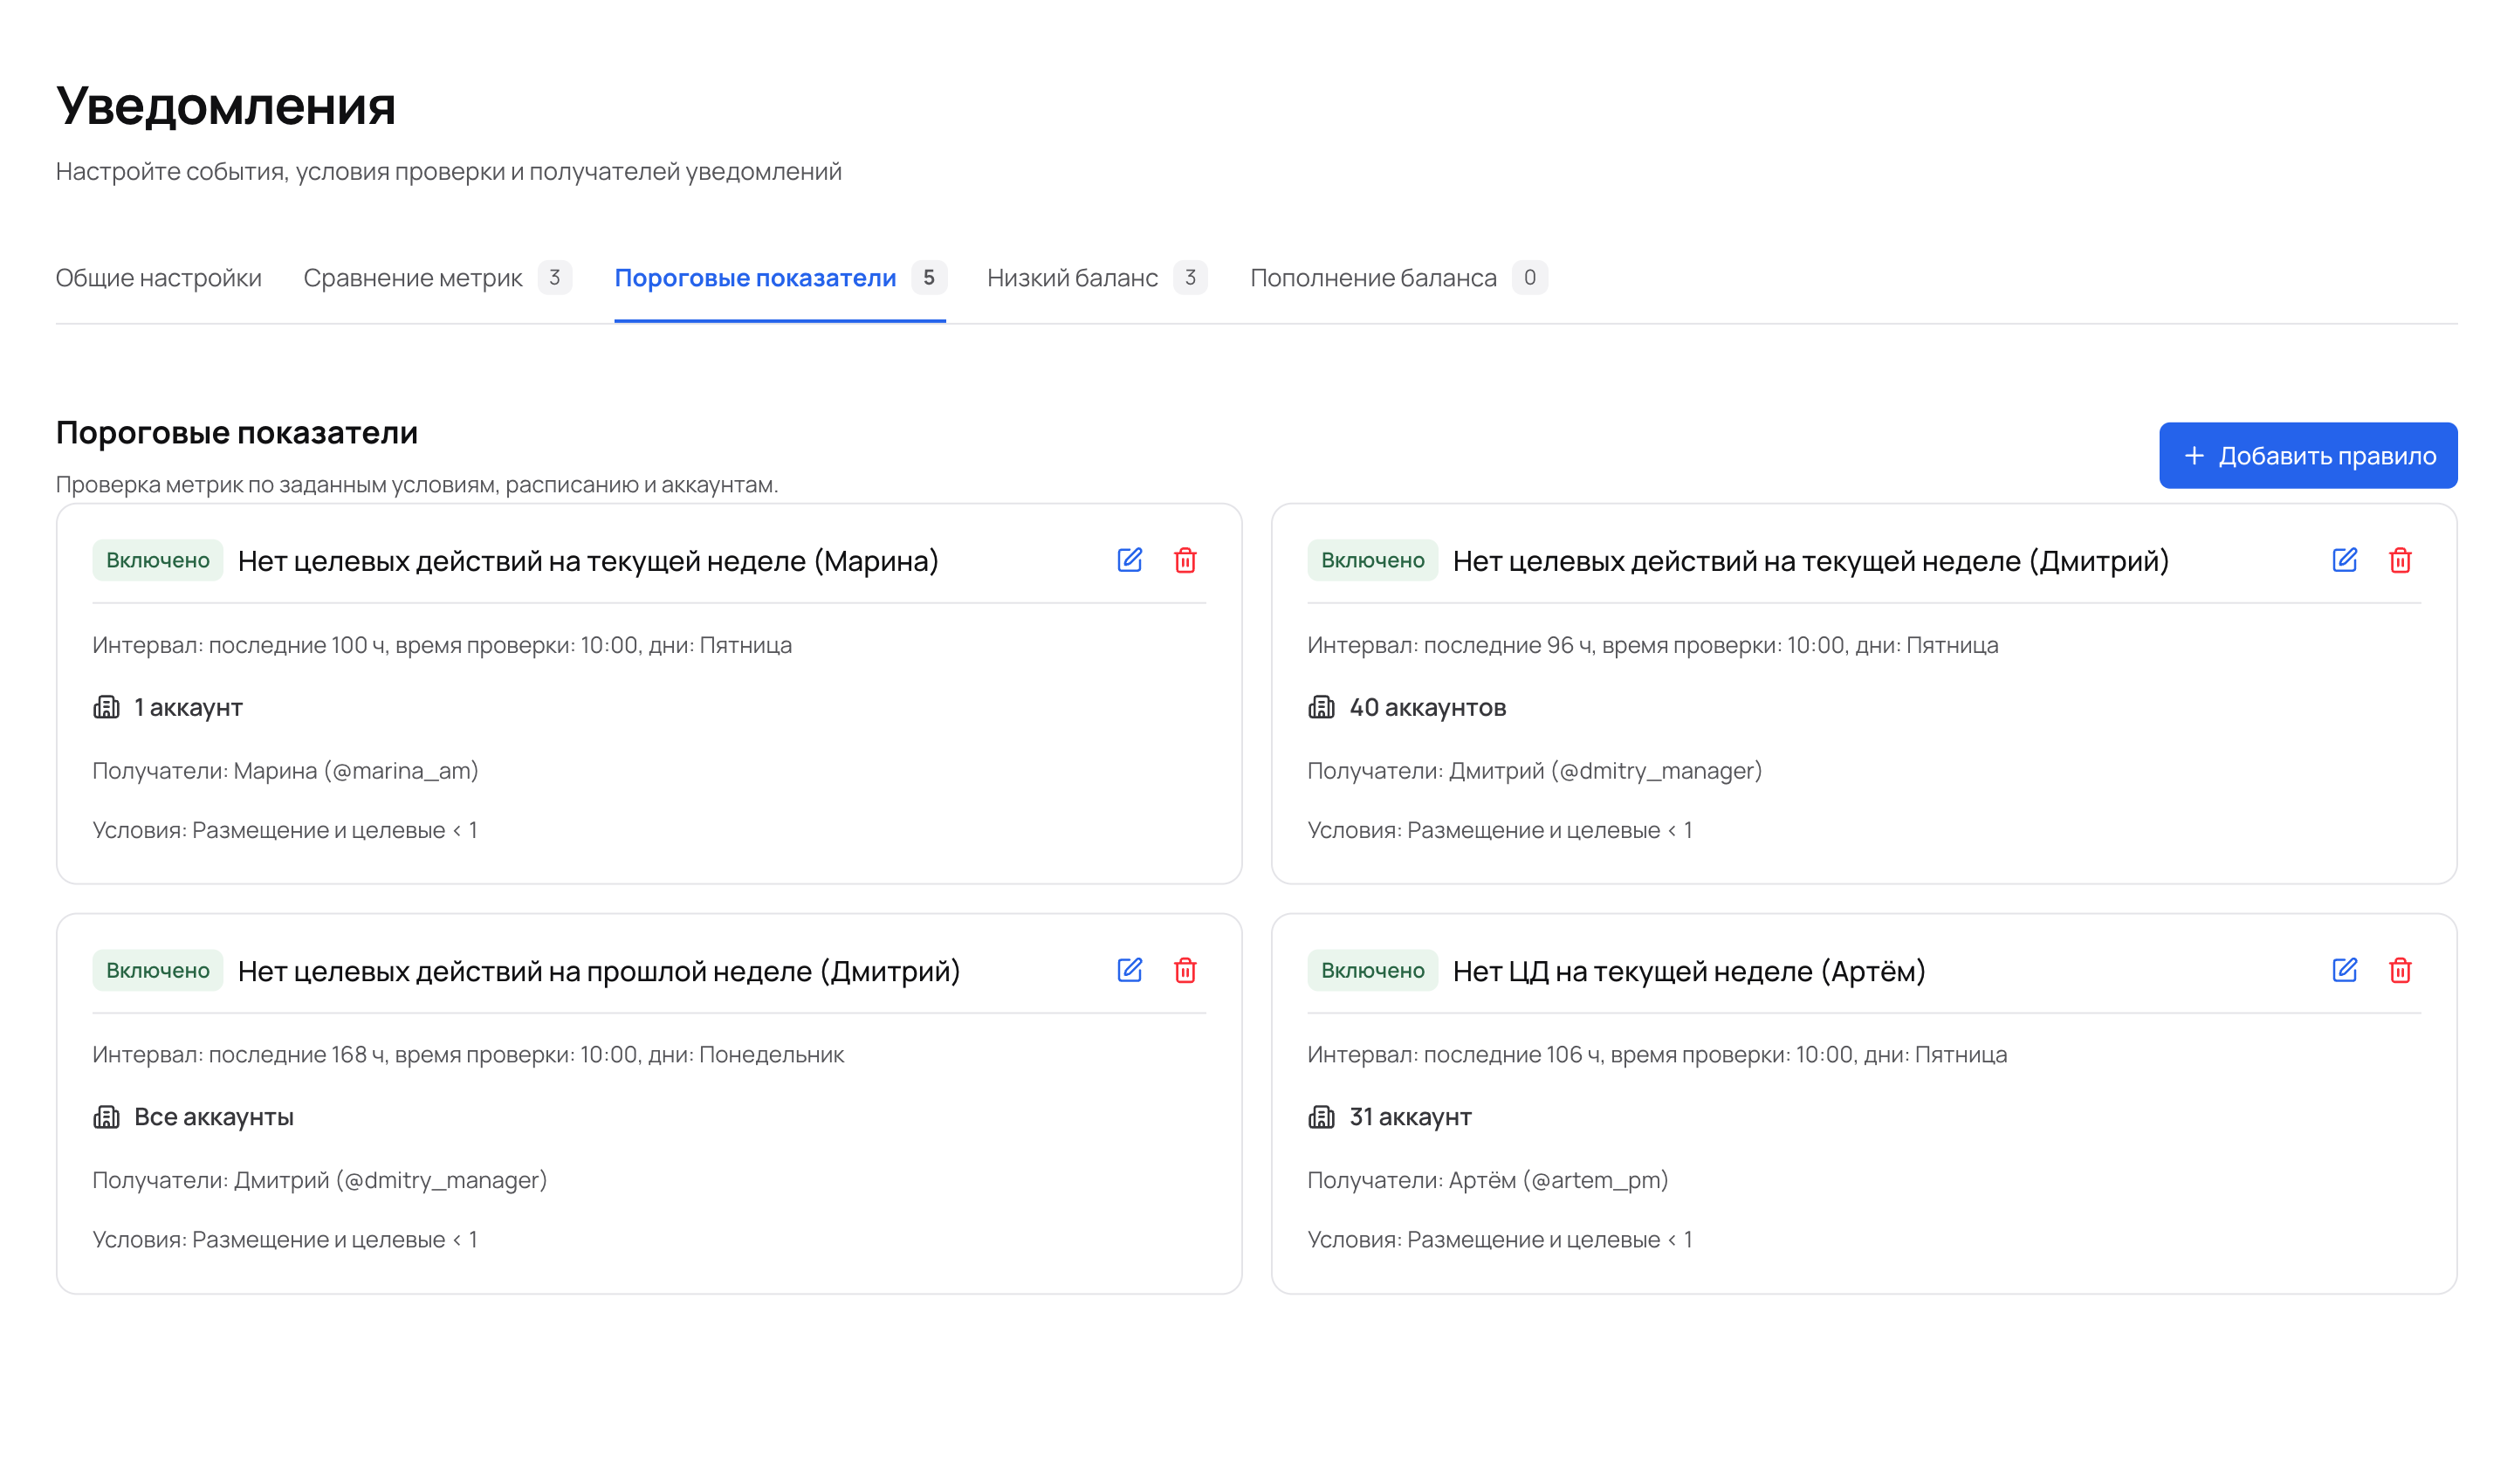
Task: Select the Пороговые показатели tab
Action: (x=780, y=278)
